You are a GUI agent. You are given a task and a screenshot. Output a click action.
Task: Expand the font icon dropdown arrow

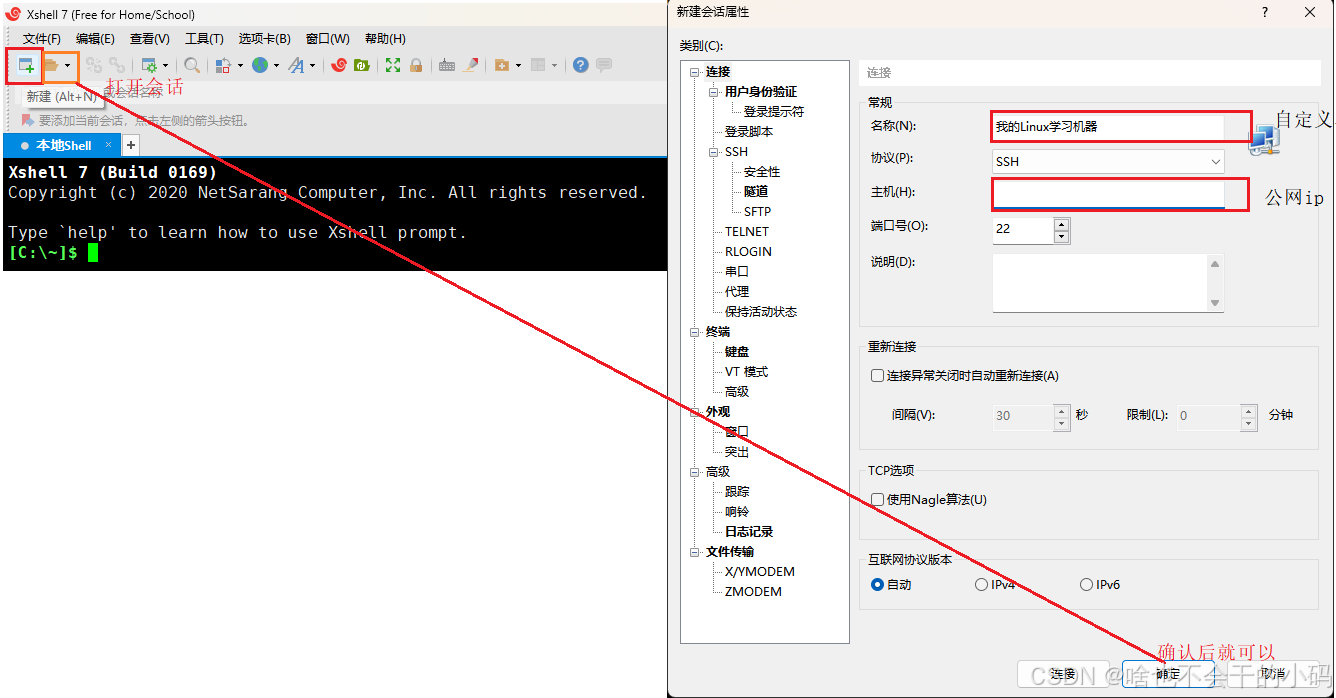[x=312, y=66]
